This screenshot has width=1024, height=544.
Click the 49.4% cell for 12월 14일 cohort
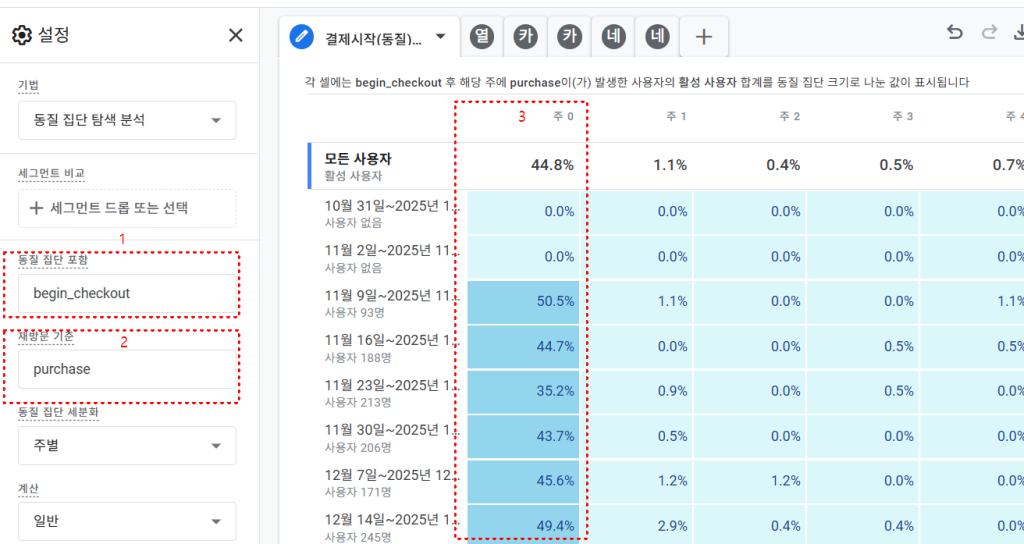tap(523, 525)
